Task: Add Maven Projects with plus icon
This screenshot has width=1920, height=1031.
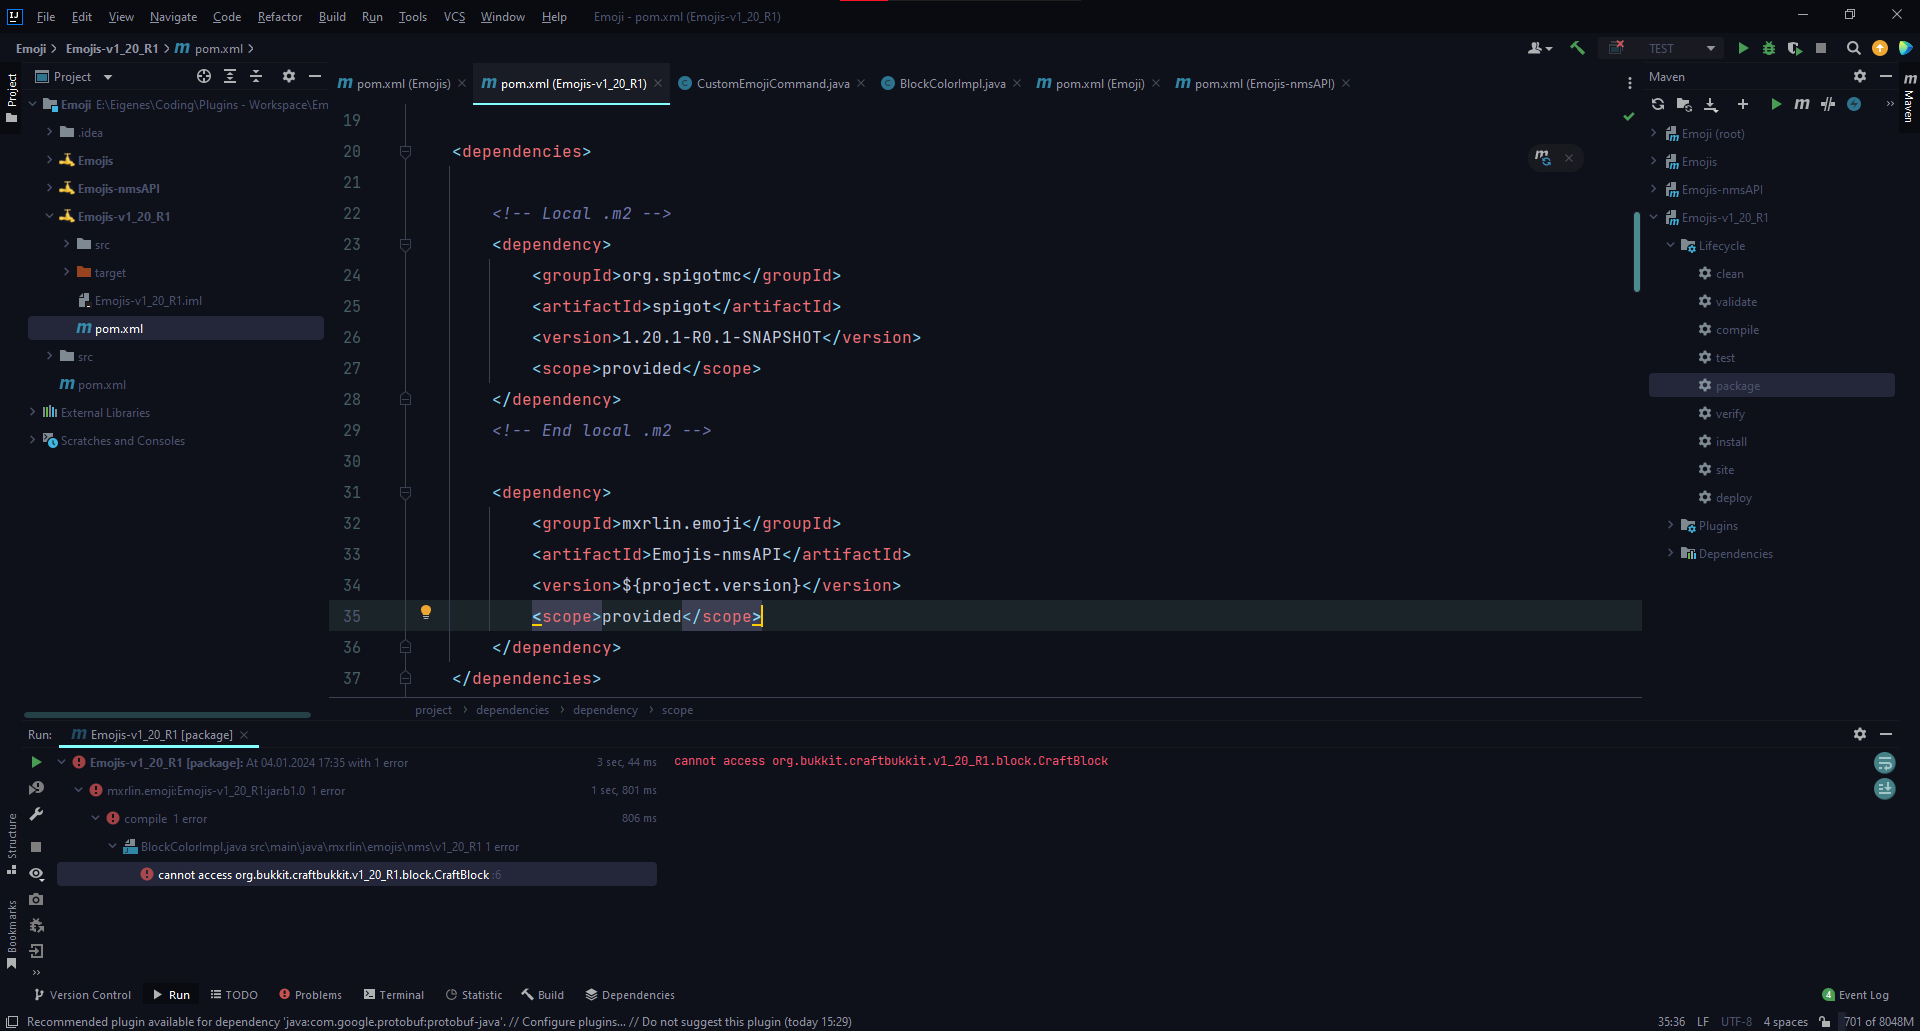Action: click(x=1743, y=104)
